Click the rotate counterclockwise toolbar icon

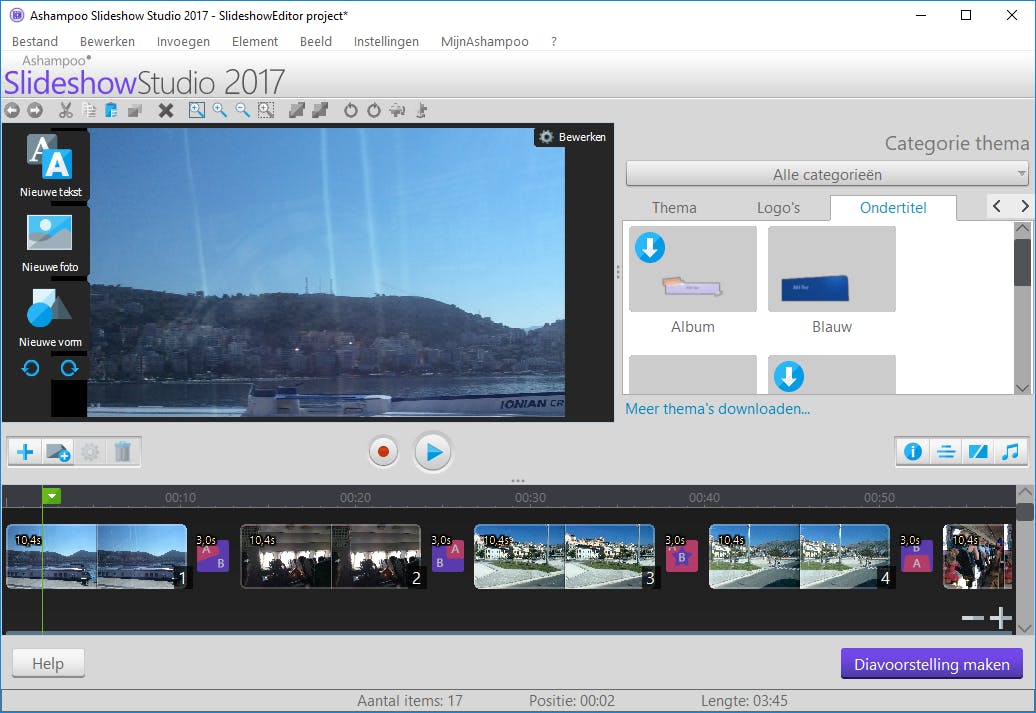[x=351, y=110]
